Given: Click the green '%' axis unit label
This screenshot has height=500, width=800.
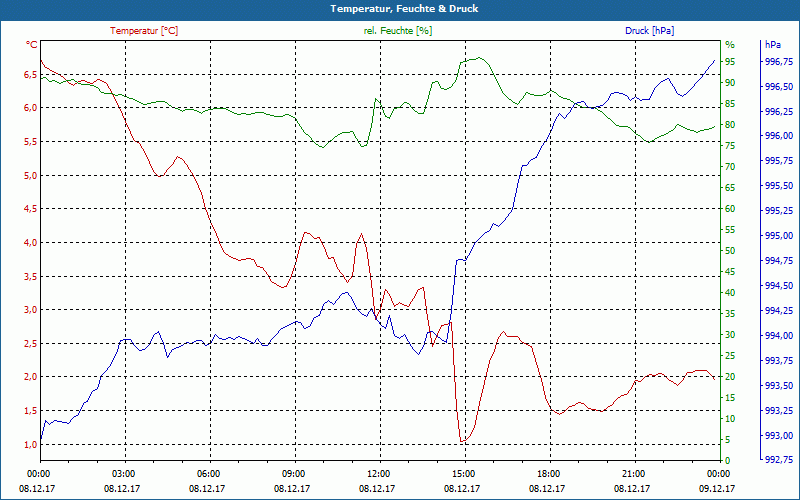Looking at the screenshot, I should pyautogui.click(x=730, y=45).
